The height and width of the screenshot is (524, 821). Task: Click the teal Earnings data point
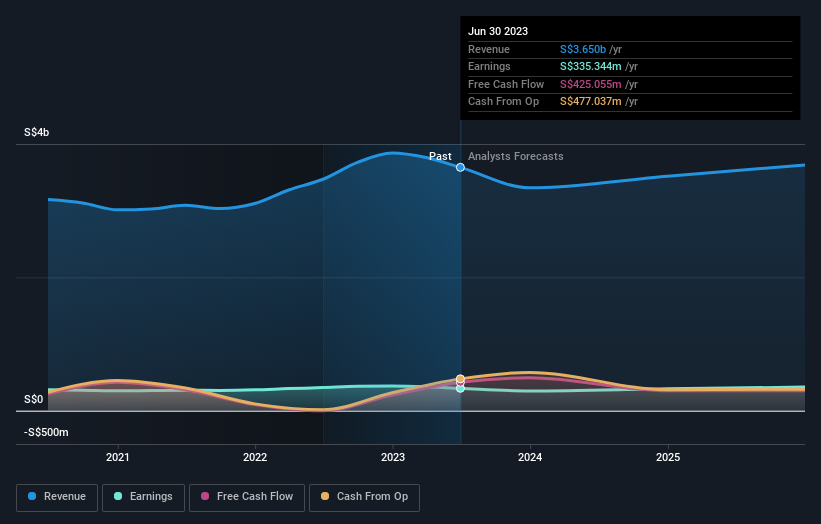pyautogui.click(x=460, y=388)
